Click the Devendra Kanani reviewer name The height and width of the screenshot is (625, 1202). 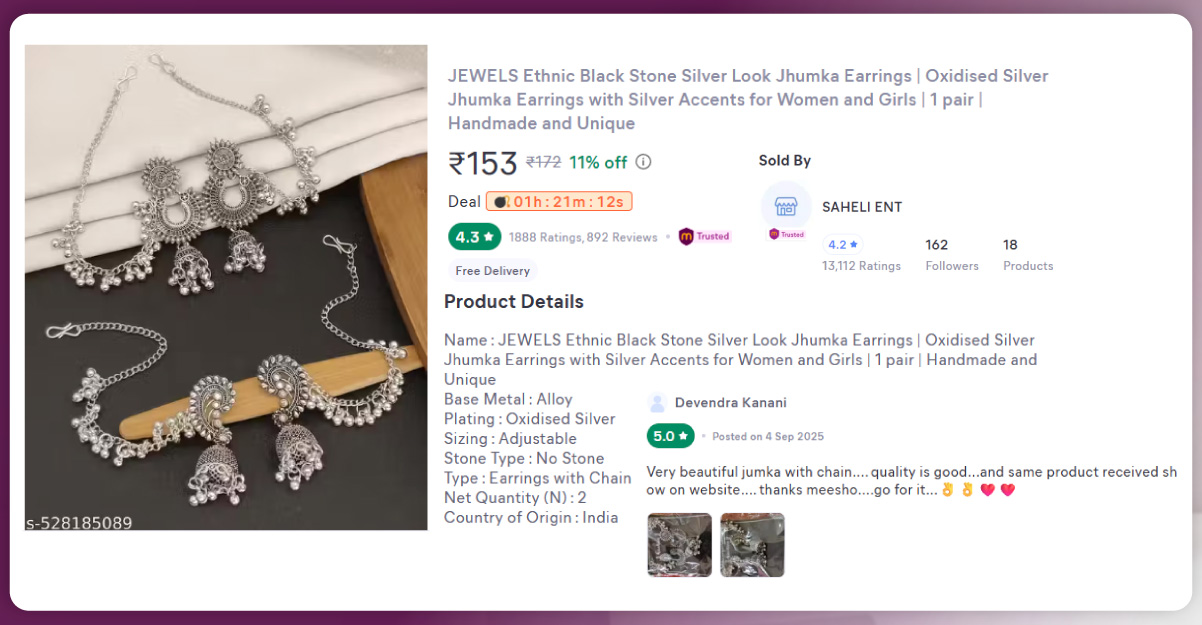point(730,403)
